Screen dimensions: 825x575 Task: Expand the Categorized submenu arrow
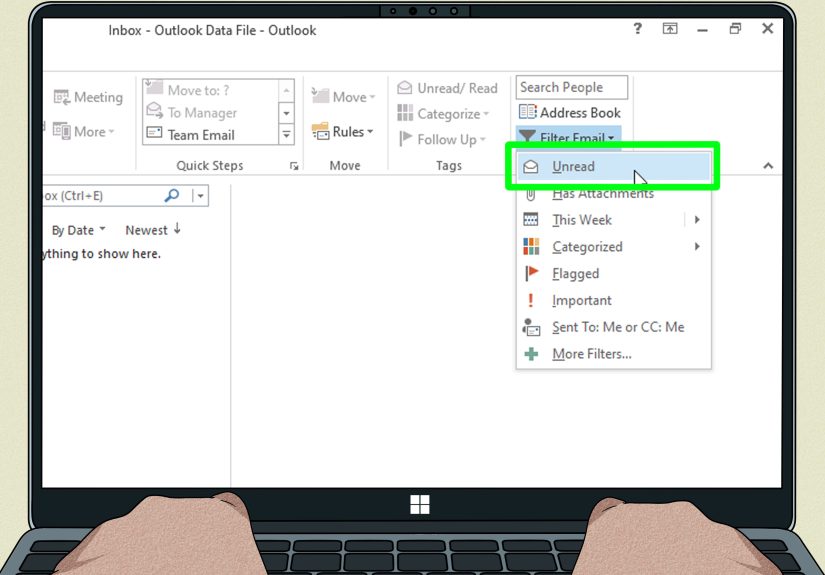point(697,246)
